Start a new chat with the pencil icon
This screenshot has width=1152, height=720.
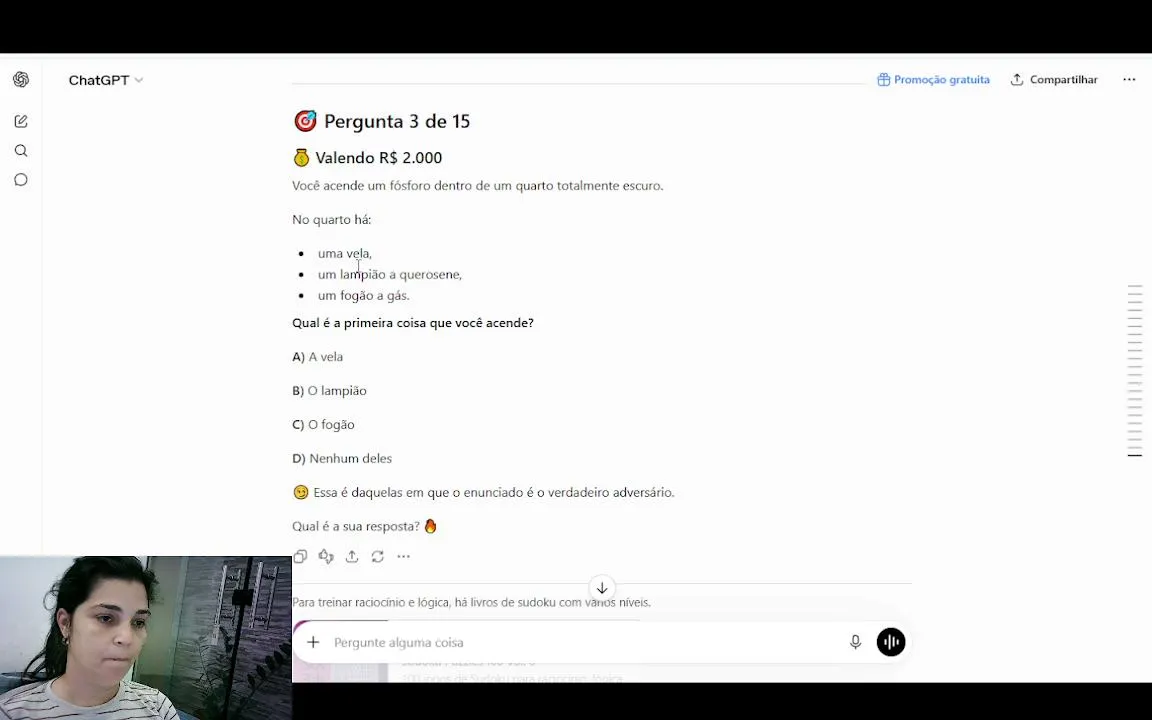(21, 121)
